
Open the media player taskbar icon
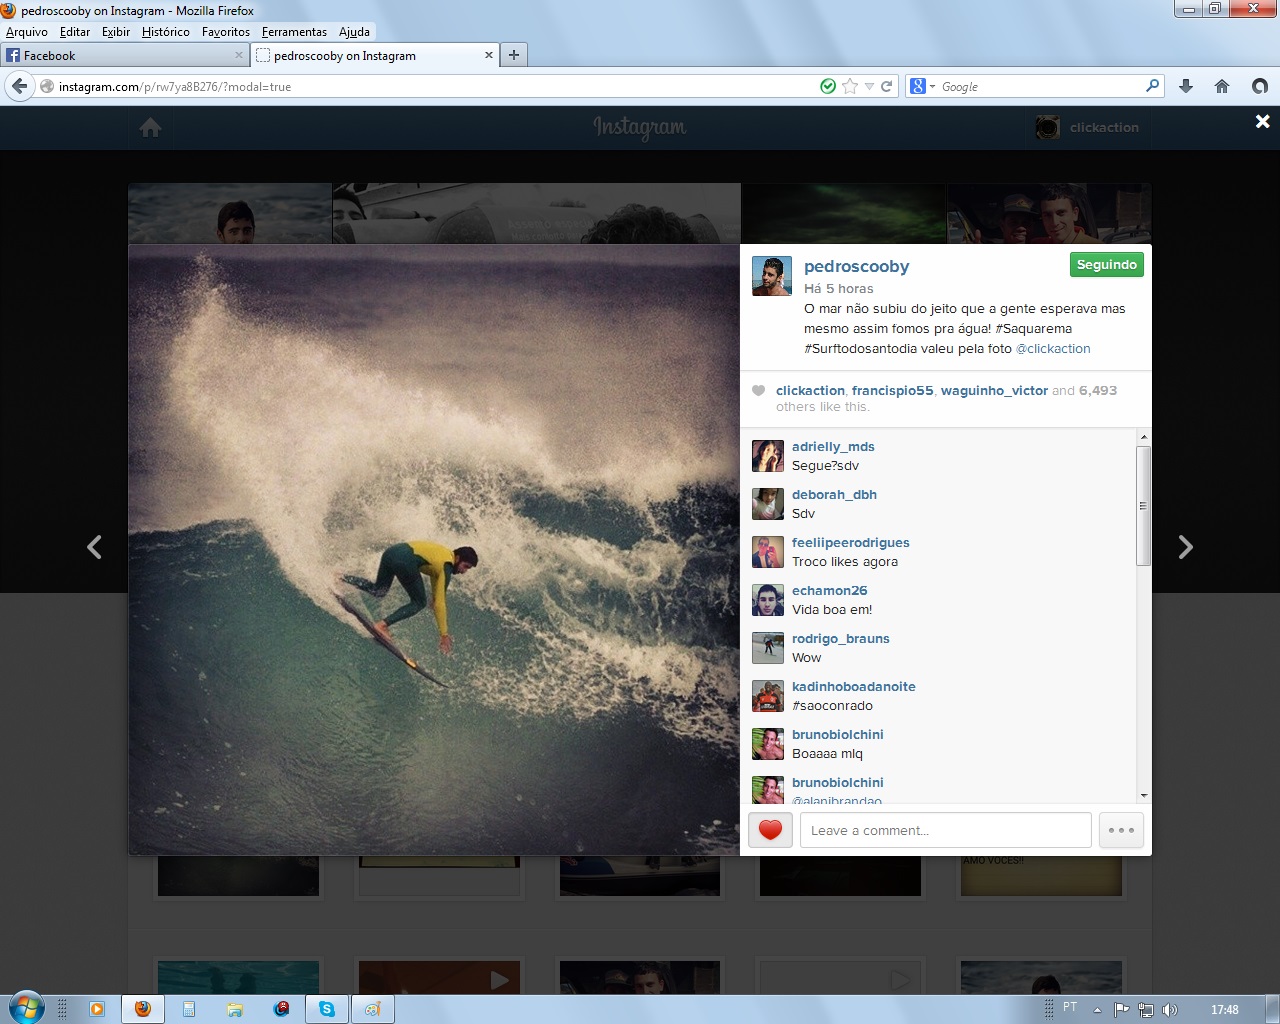point(97,1009)
